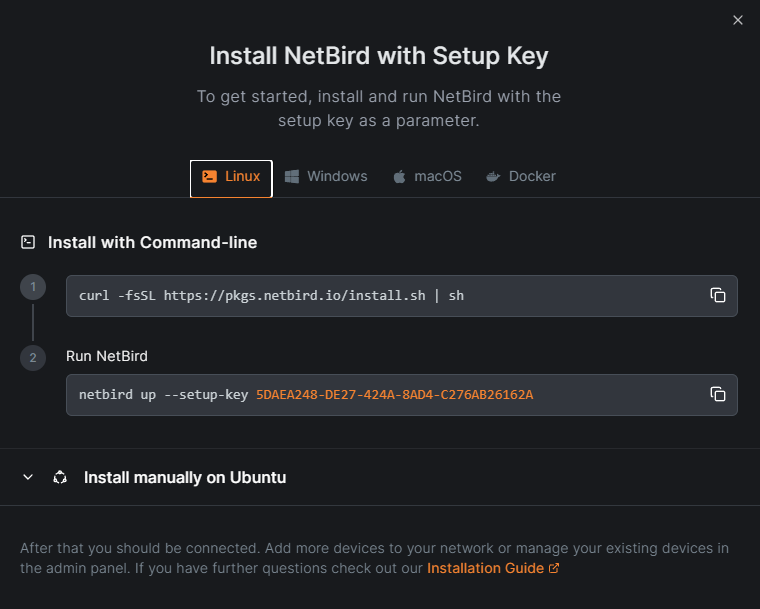
Task: Select the Docker tab
Action: click(532, 177)
